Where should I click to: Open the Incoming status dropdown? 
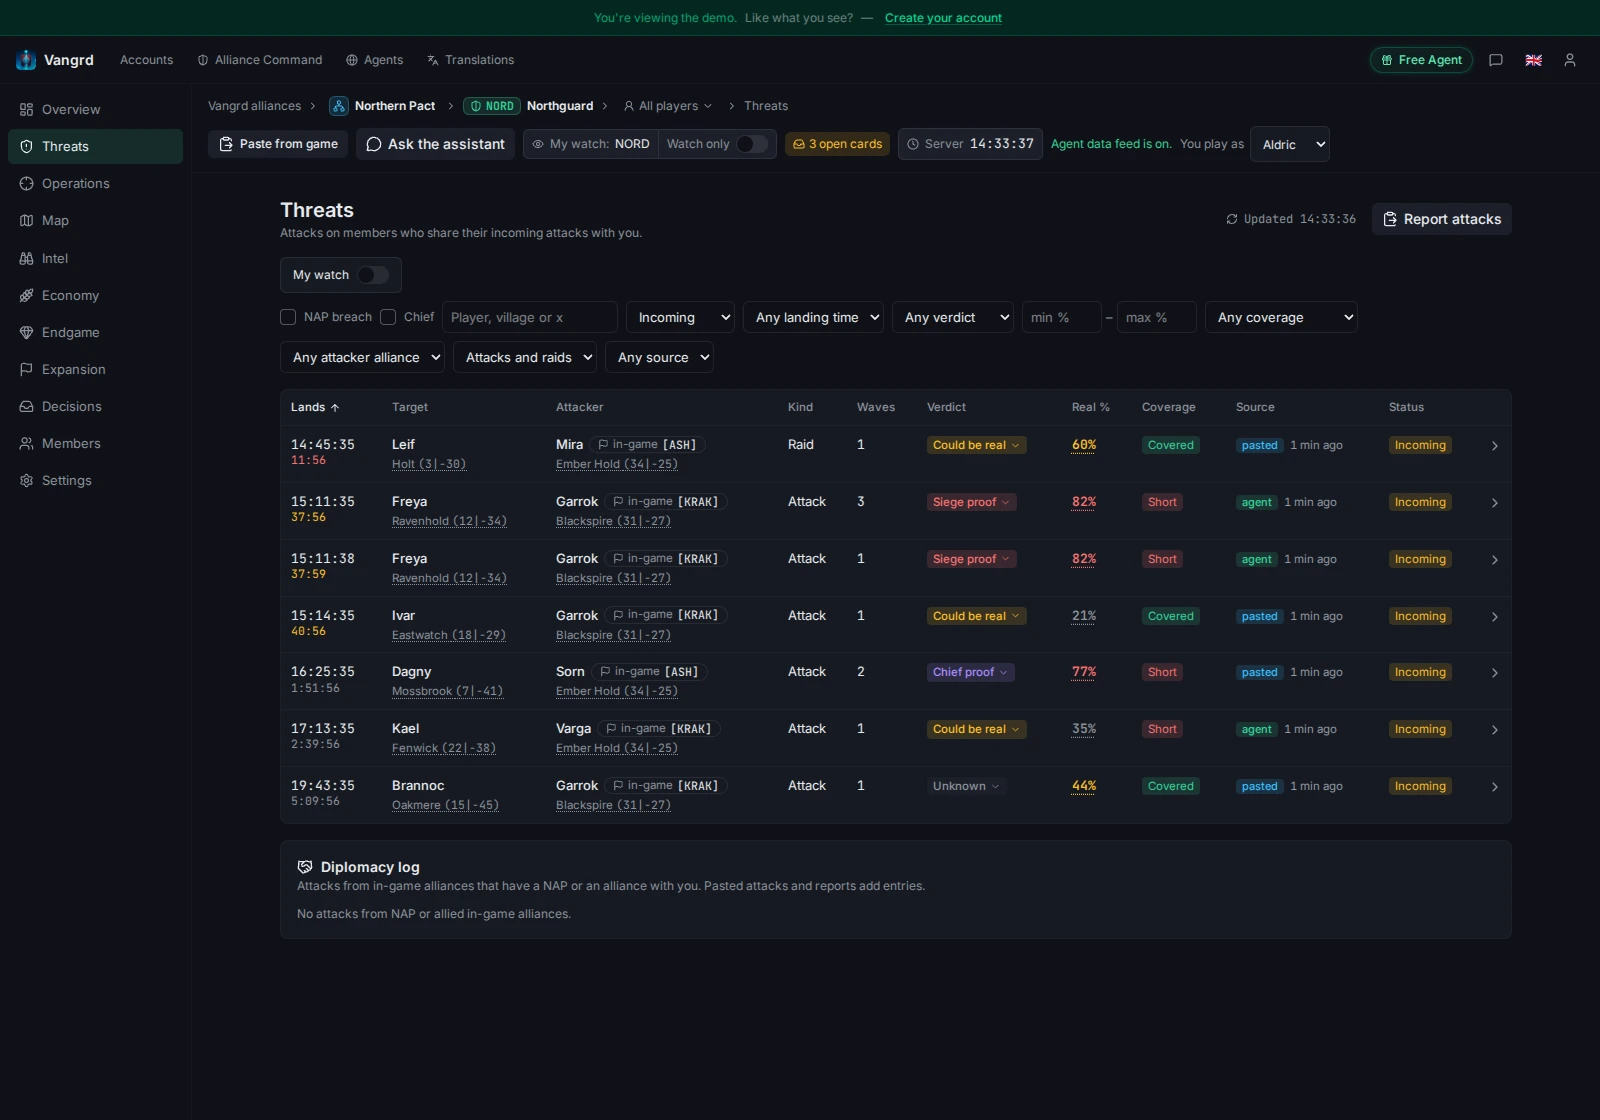[x=680, y=317]
